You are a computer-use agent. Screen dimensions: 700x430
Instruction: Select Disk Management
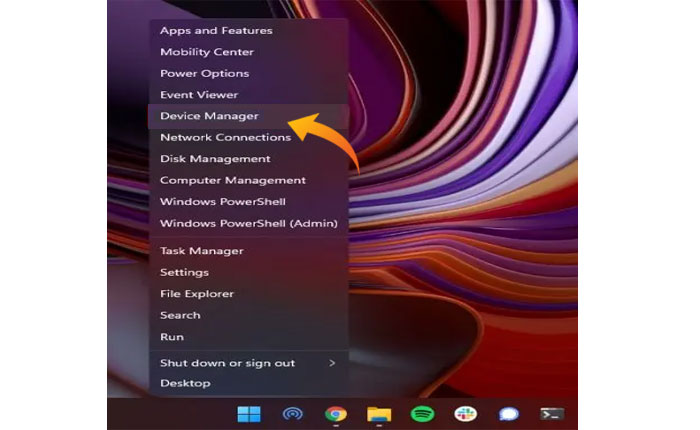(x=215, y=159)
